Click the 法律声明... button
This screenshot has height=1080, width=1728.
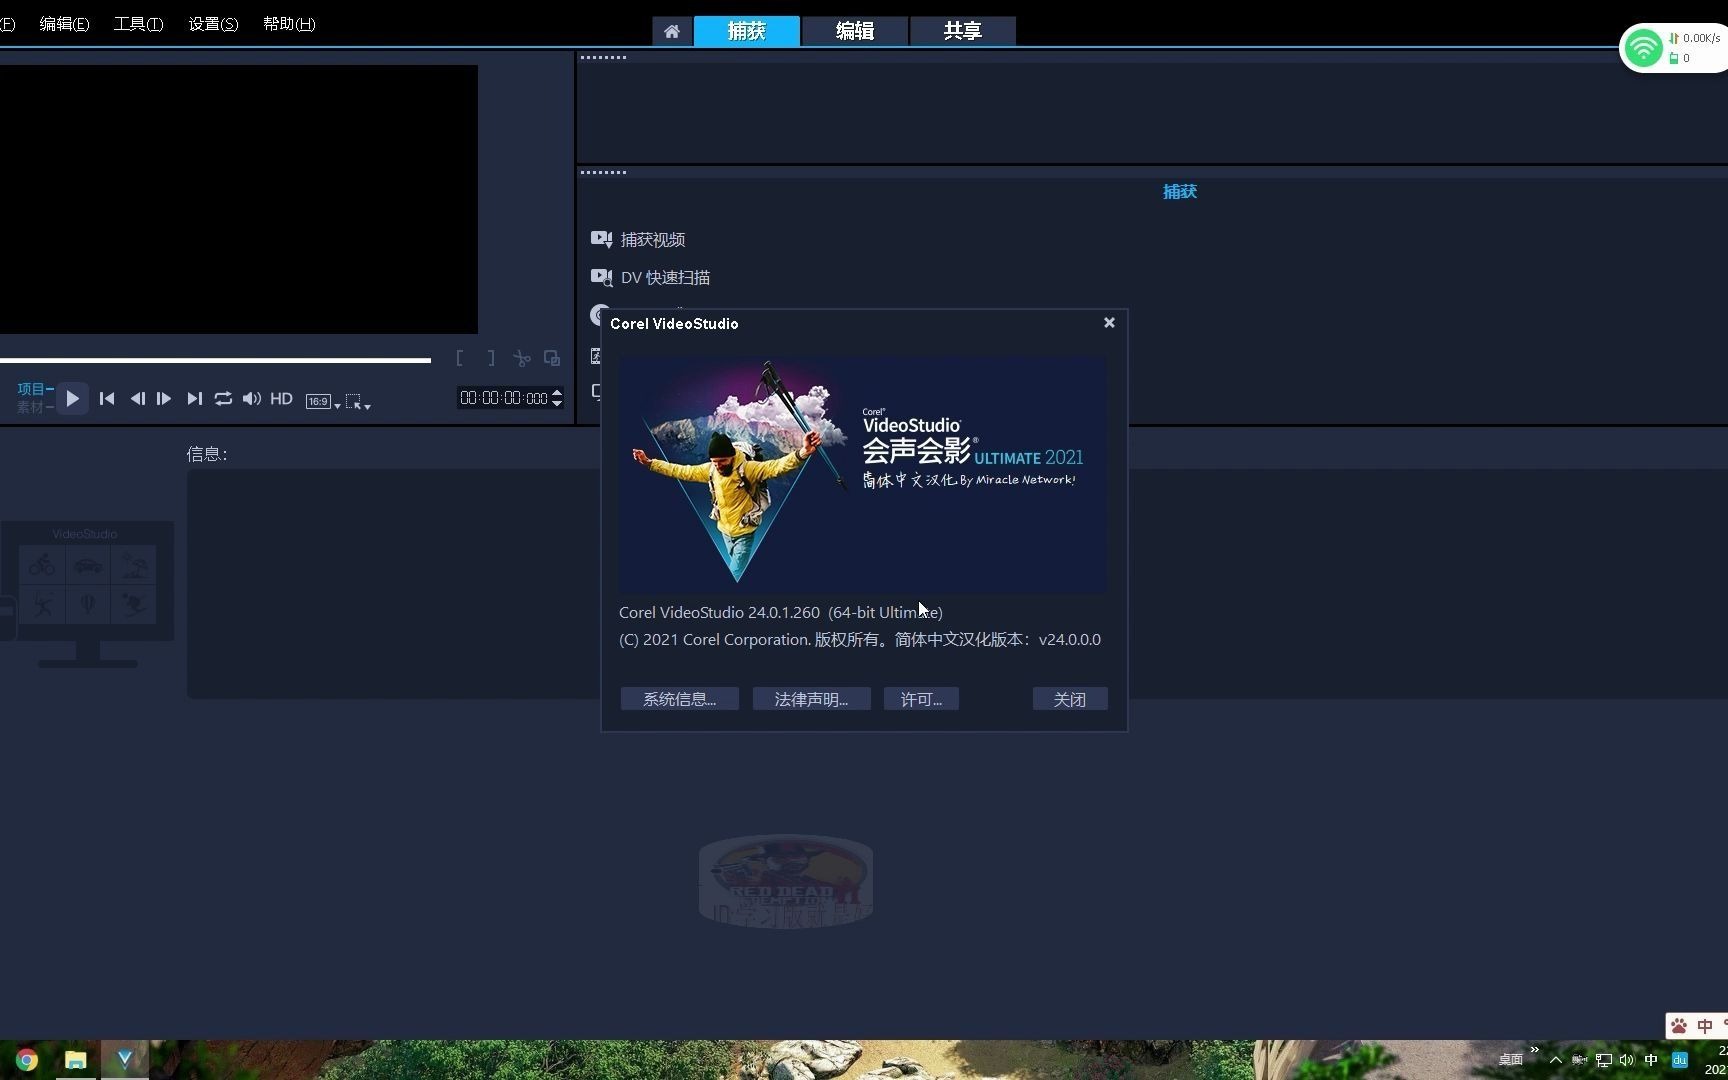tap(811, 699)
